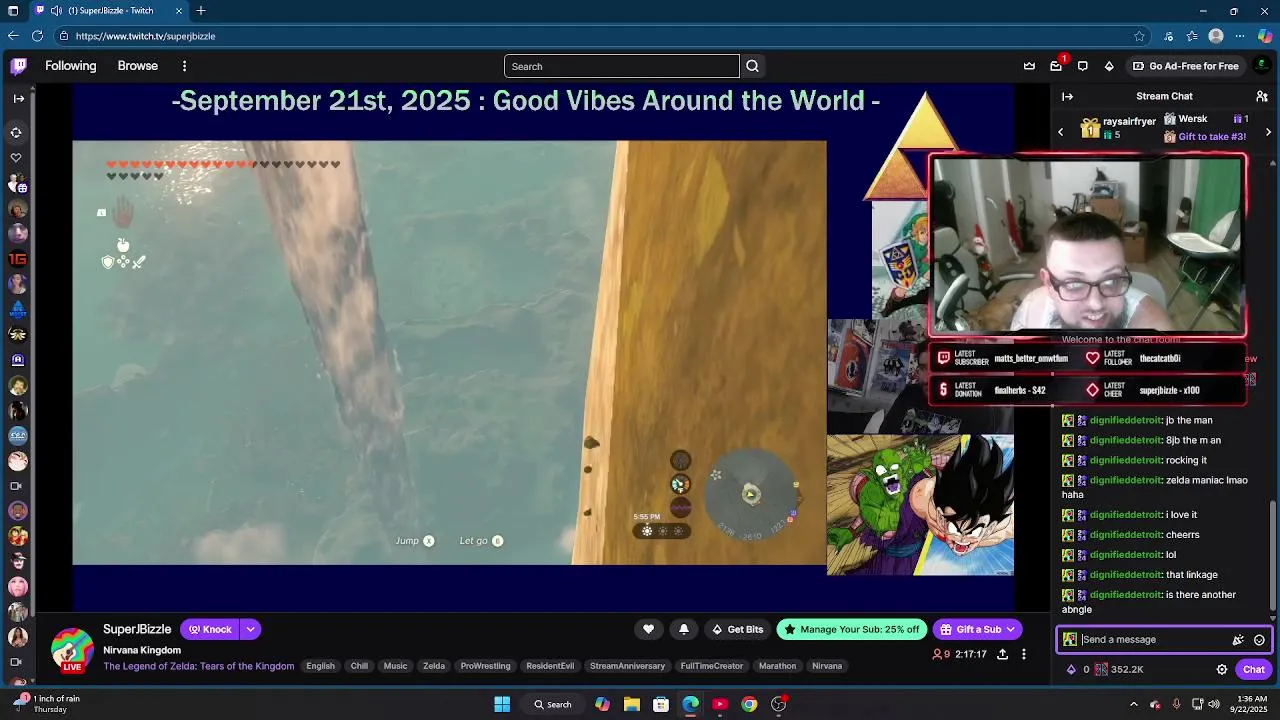Click the Twitch search field
Image resolution: width=1280 pixels, height=720 pixels.
coord(621,66)
